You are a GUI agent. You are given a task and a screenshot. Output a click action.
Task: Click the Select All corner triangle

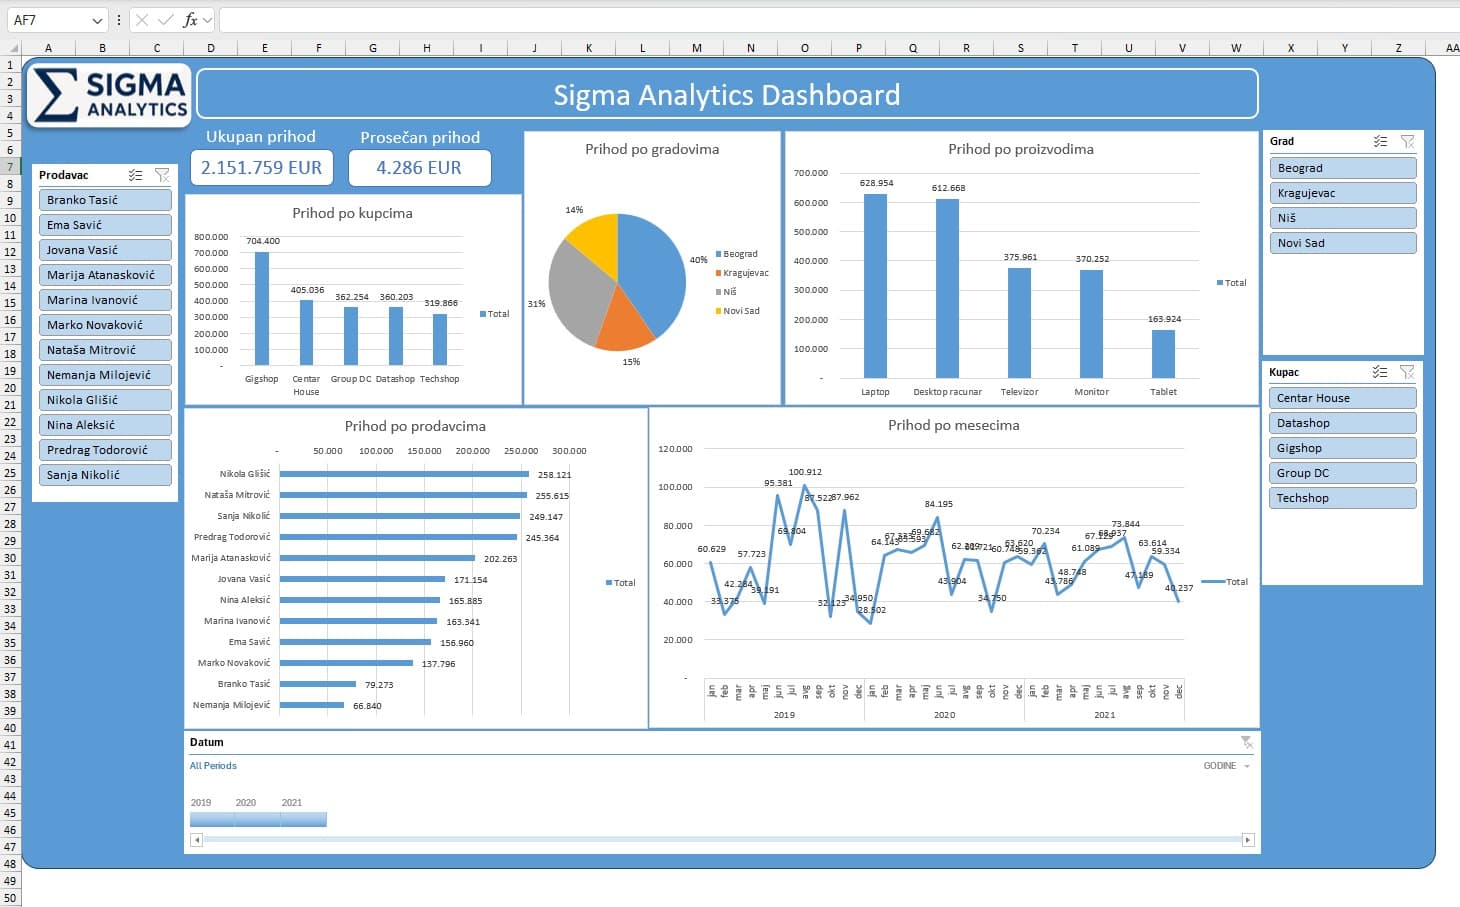[x=14, y=48]
